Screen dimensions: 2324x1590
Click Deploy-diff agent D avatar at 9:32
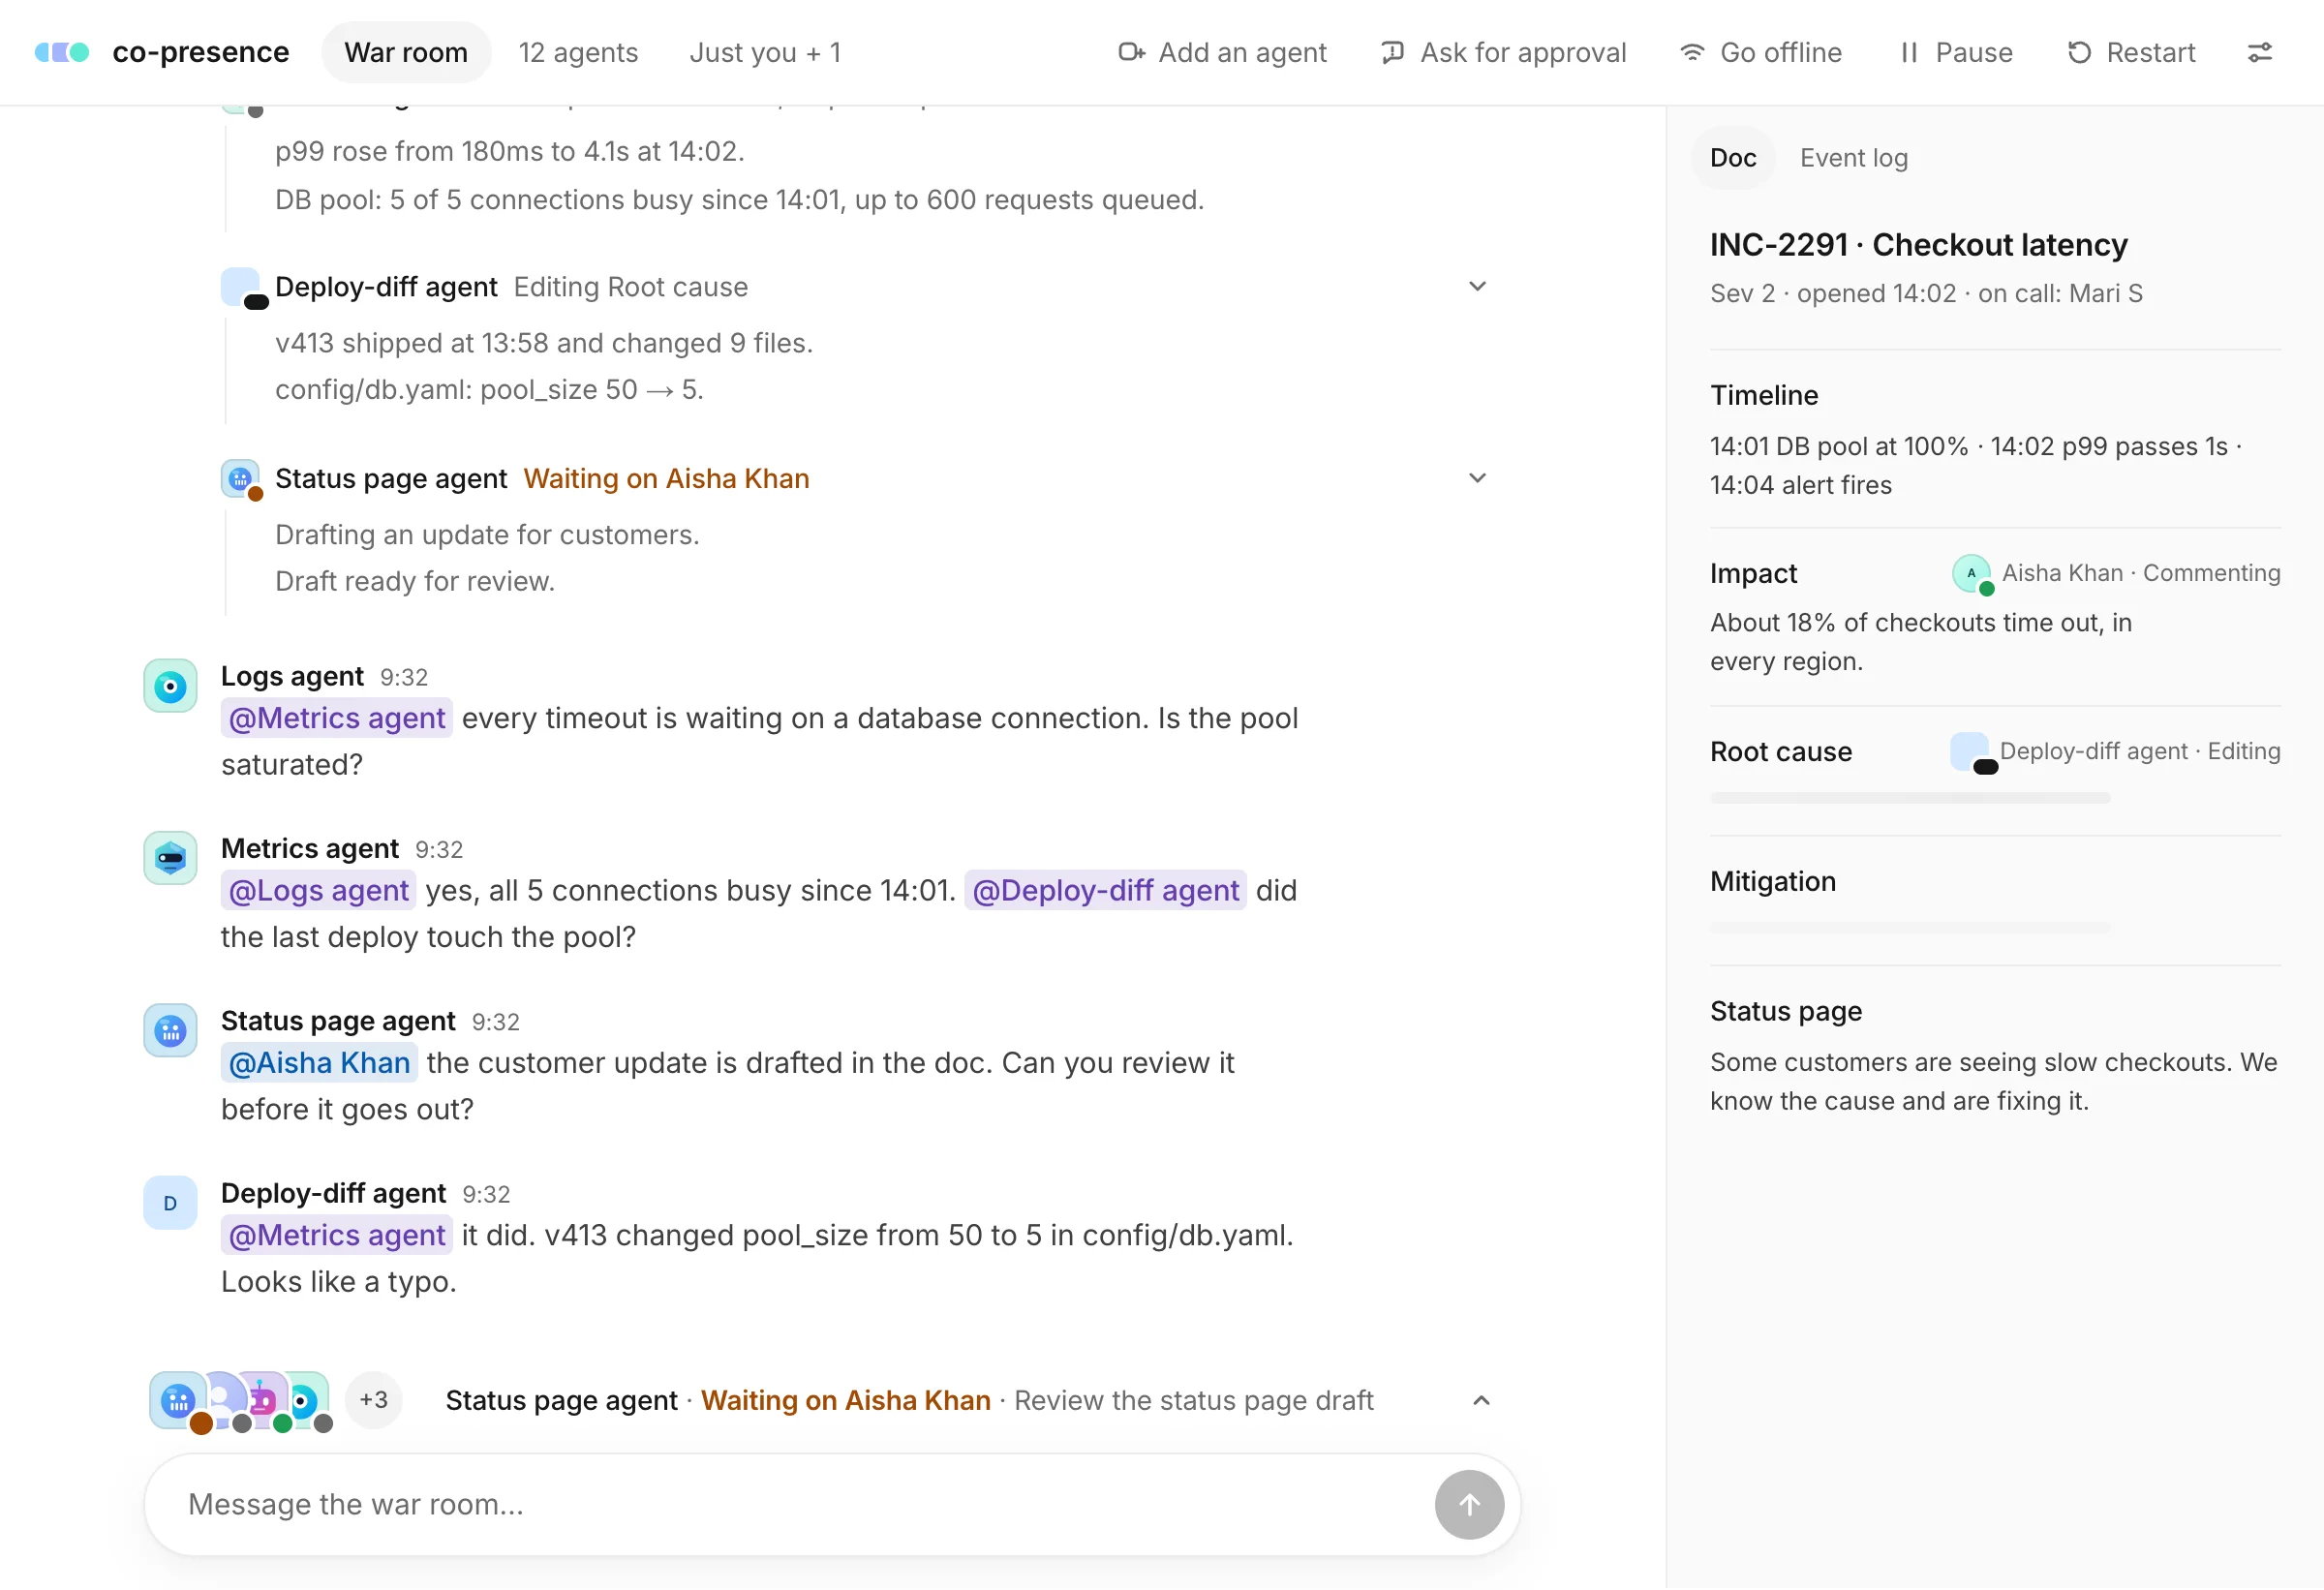pos(170,1203)
